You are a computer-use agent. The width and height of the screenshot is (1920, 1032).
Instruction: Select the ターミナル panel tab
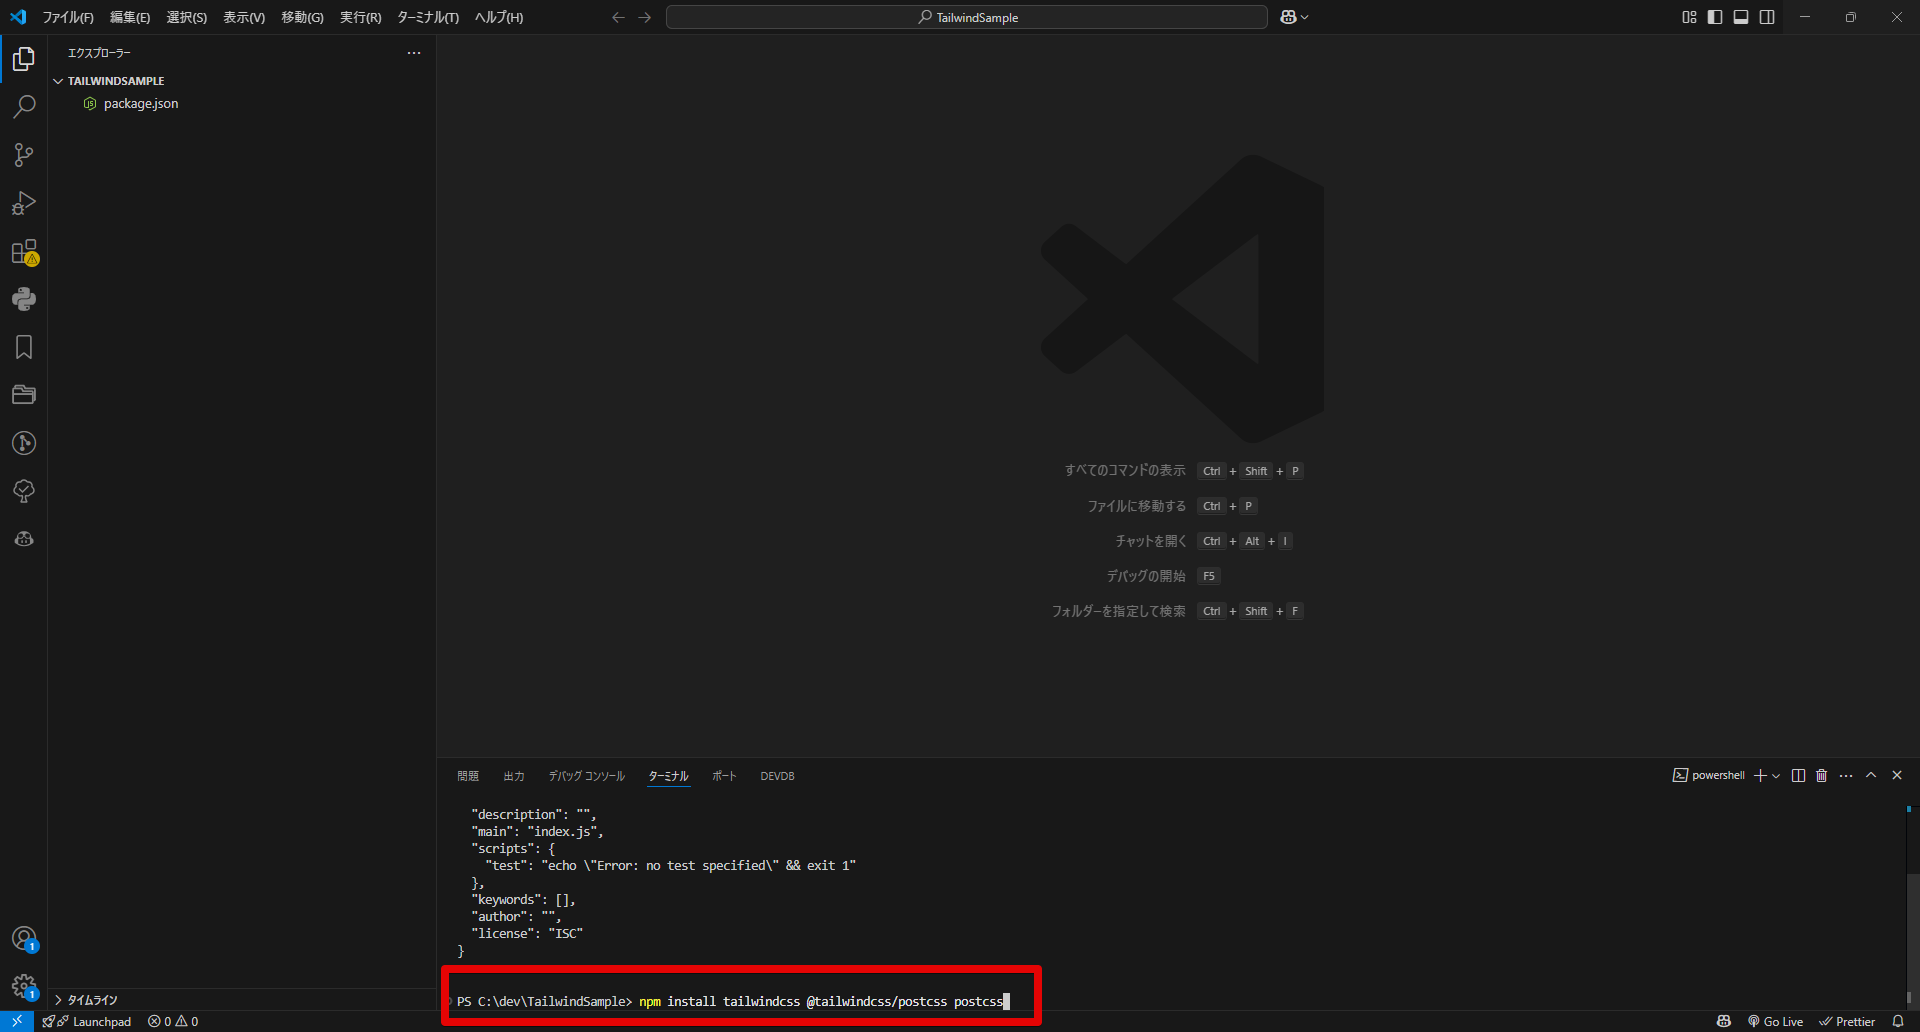click(669, 776)
